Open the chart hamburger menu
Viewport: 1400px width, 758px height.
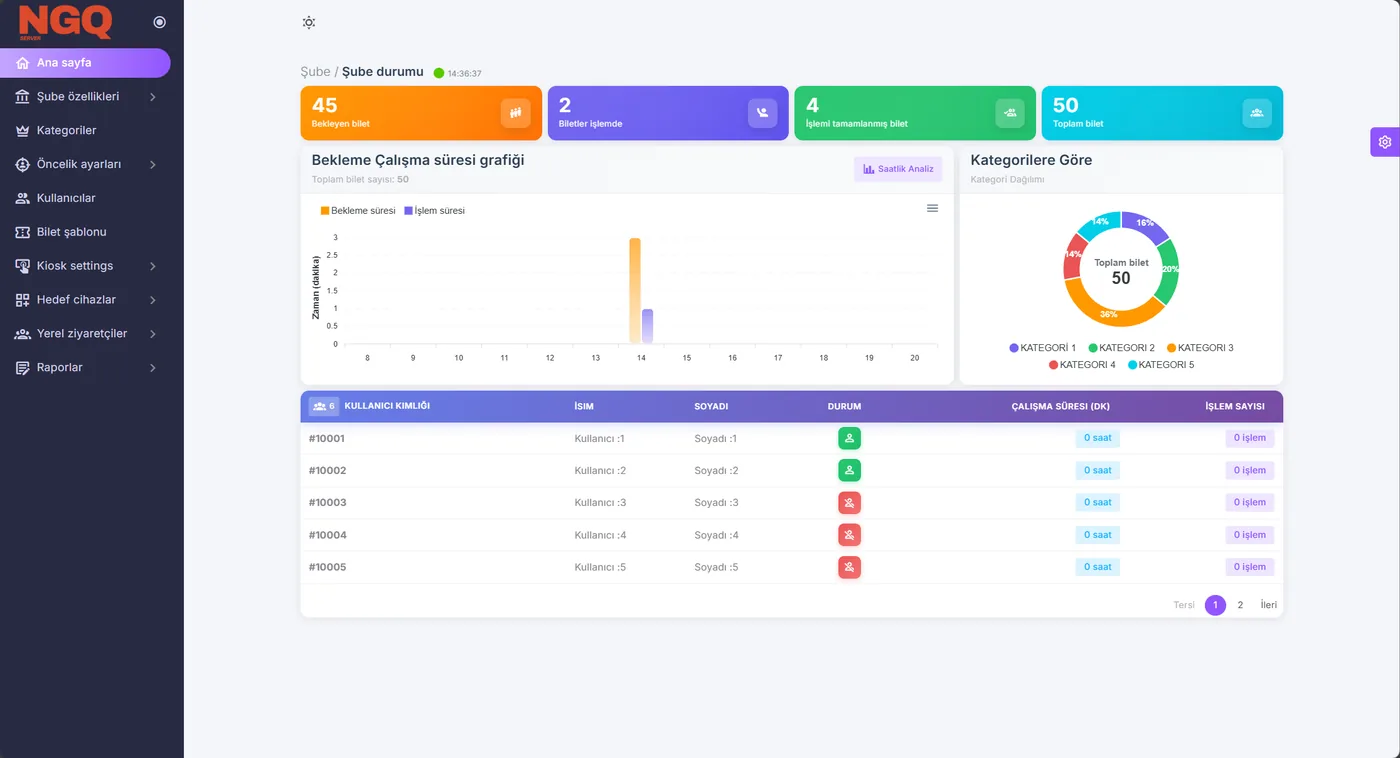click(932, 208)
